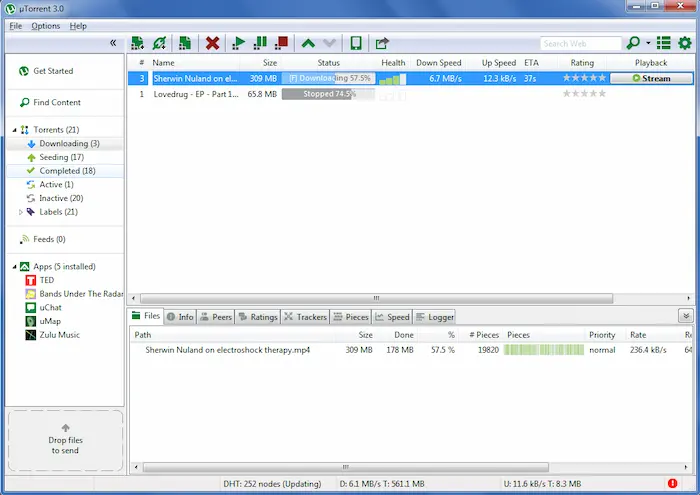This screenshot has height=495, width=700.
Task: Click into Search Web field
Action: [x=580, y=44]
